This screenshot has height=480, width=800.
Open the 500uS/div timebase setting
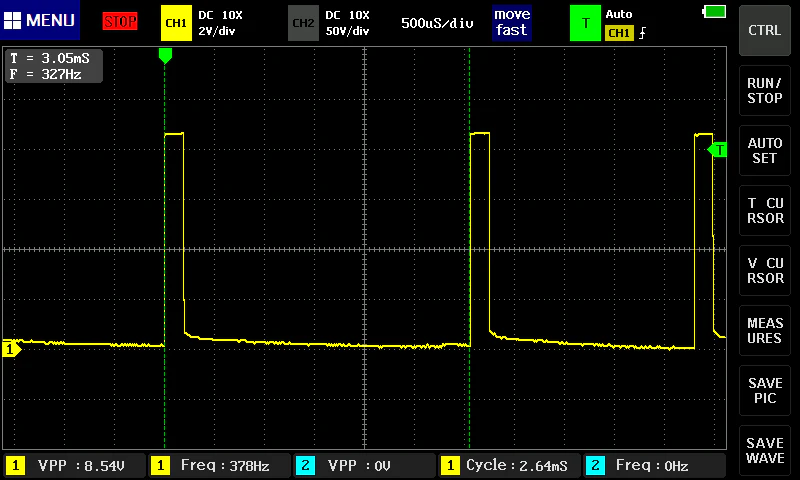pyautogui.click(x=437, y=23)
